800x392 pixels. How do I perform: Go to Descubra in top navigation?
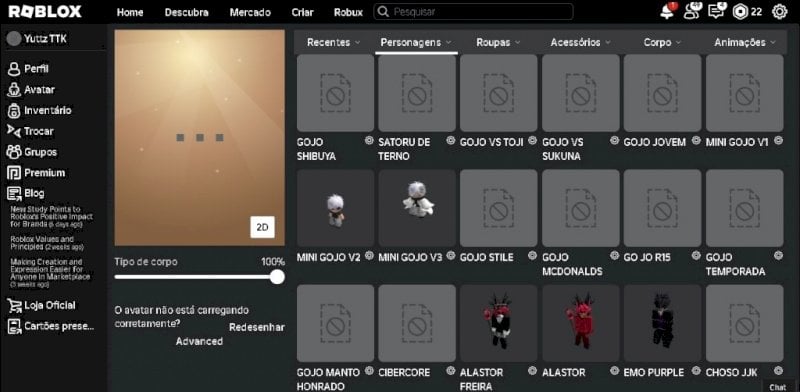186,12
